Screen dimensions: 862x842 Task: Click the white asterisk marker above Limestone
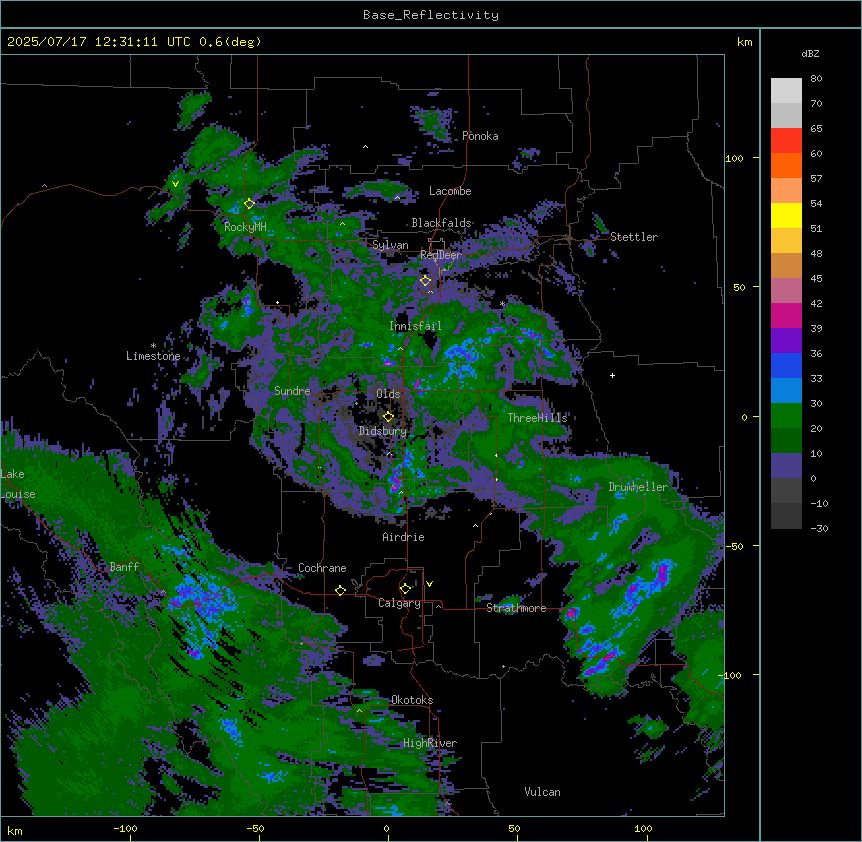point(153,346)
